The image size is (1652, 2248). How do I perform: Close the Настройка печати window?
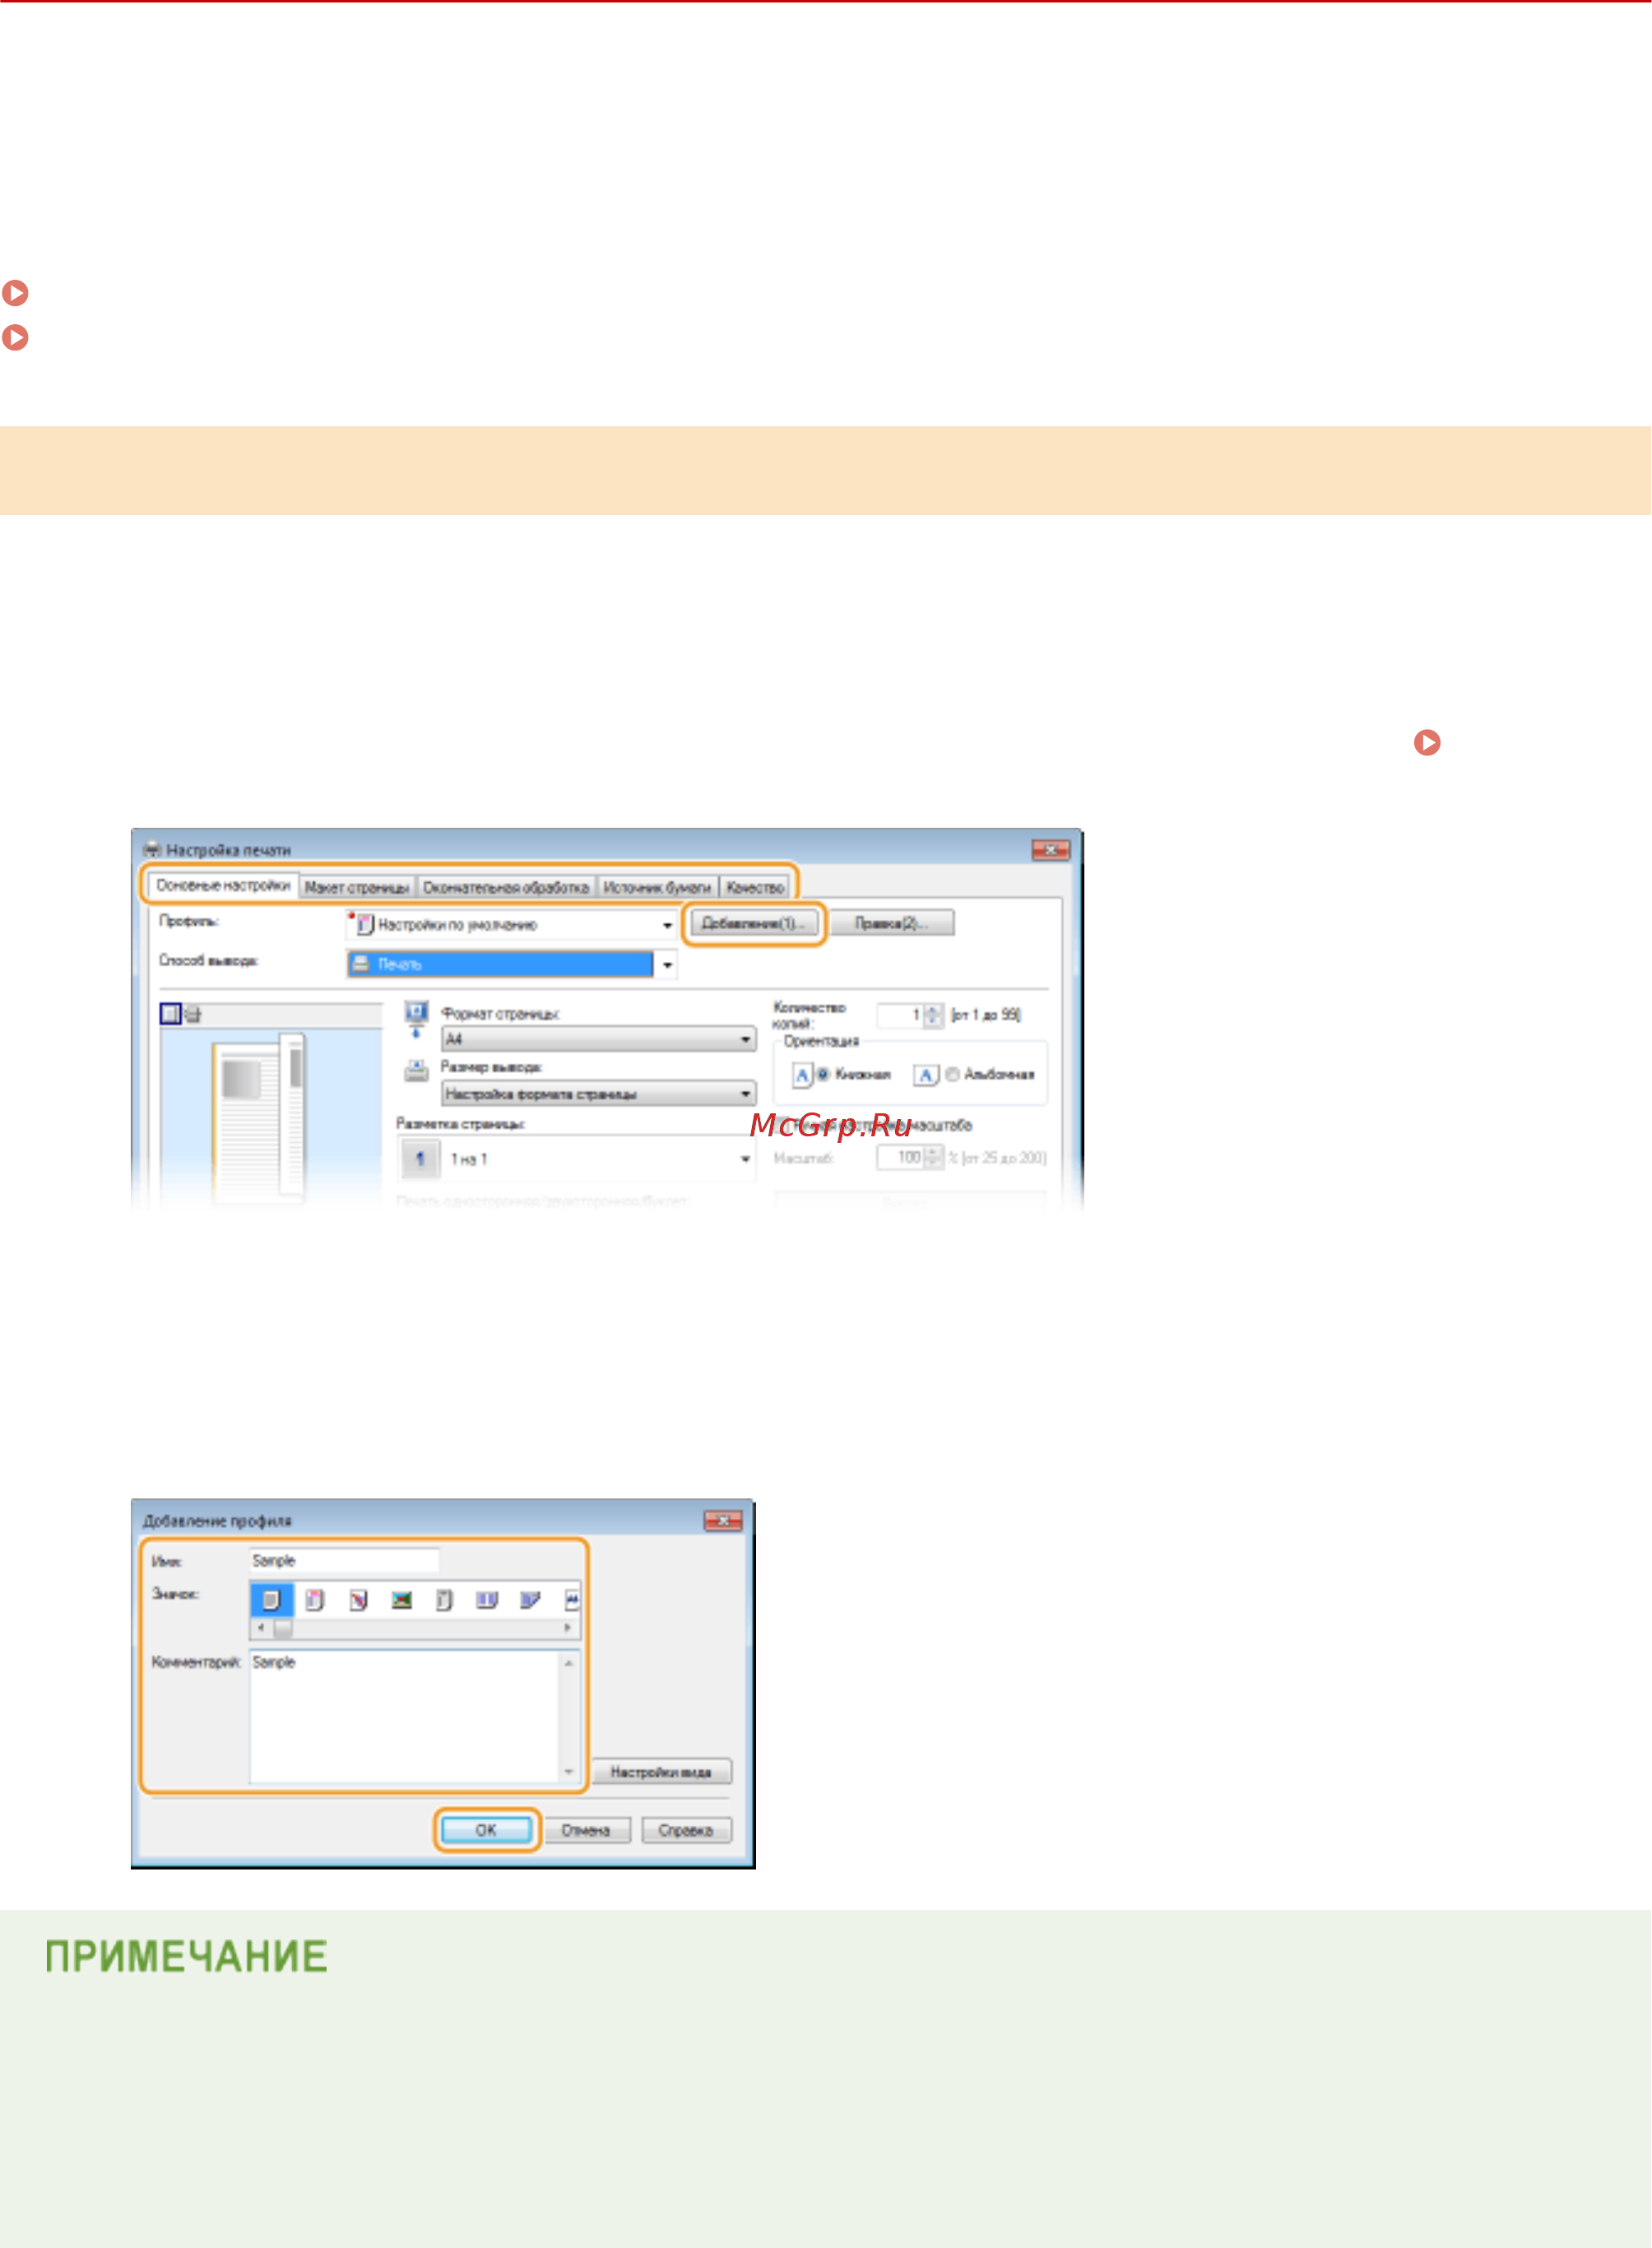pos(1051,850)
